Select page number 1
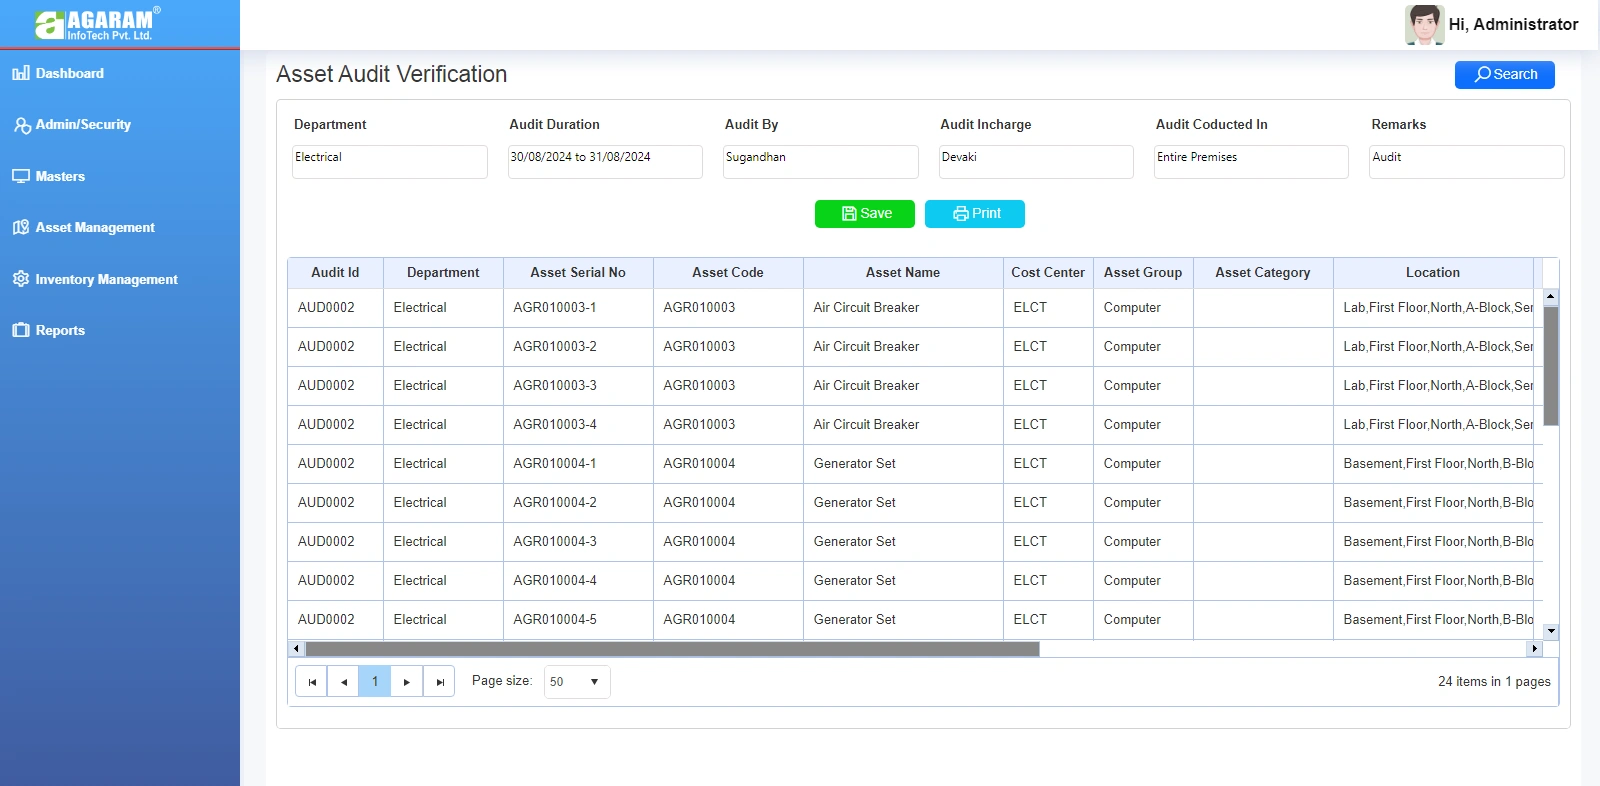Viewport: 1600px width, 786px height. [x=375, y=682]
